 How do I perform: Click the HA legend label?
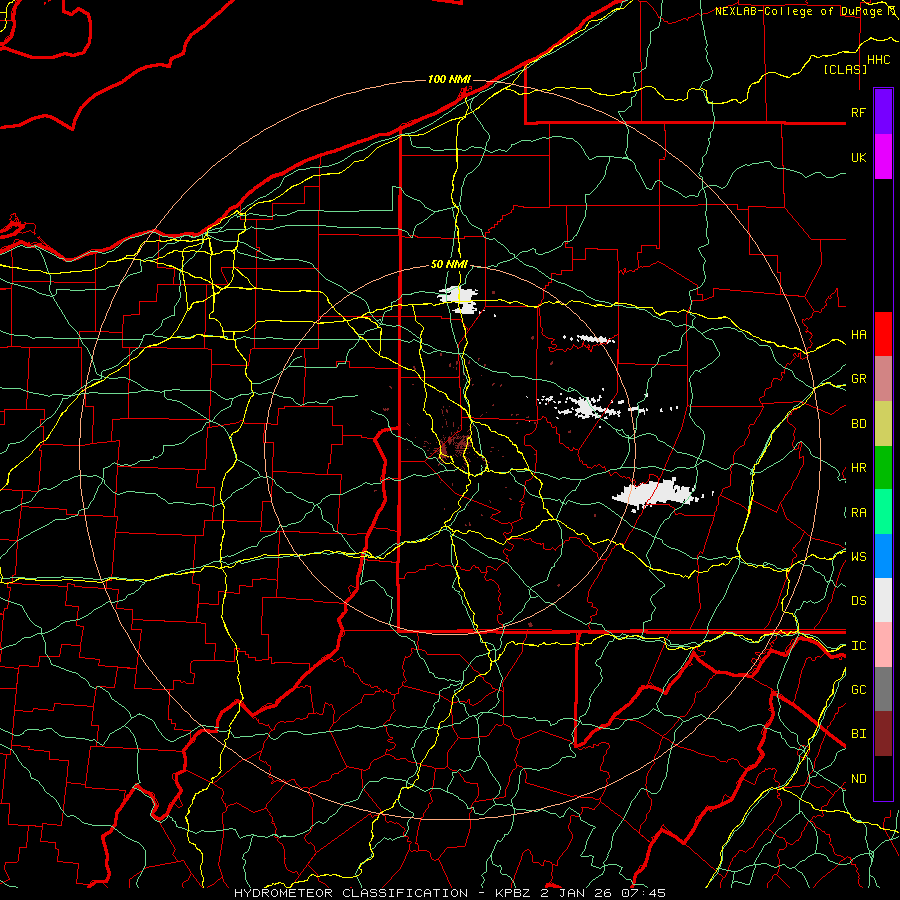click(858, 334)
